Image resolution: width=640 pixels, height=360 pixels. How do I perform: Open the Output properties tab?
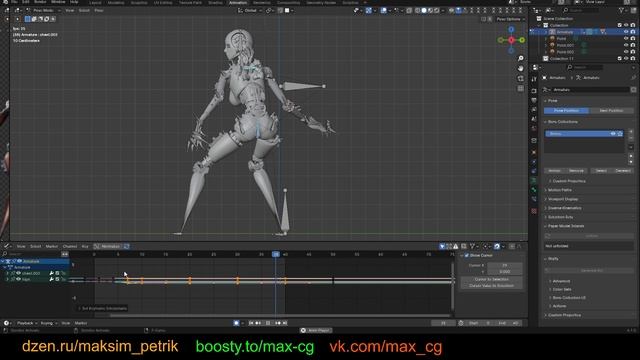(x=534, y=100)
